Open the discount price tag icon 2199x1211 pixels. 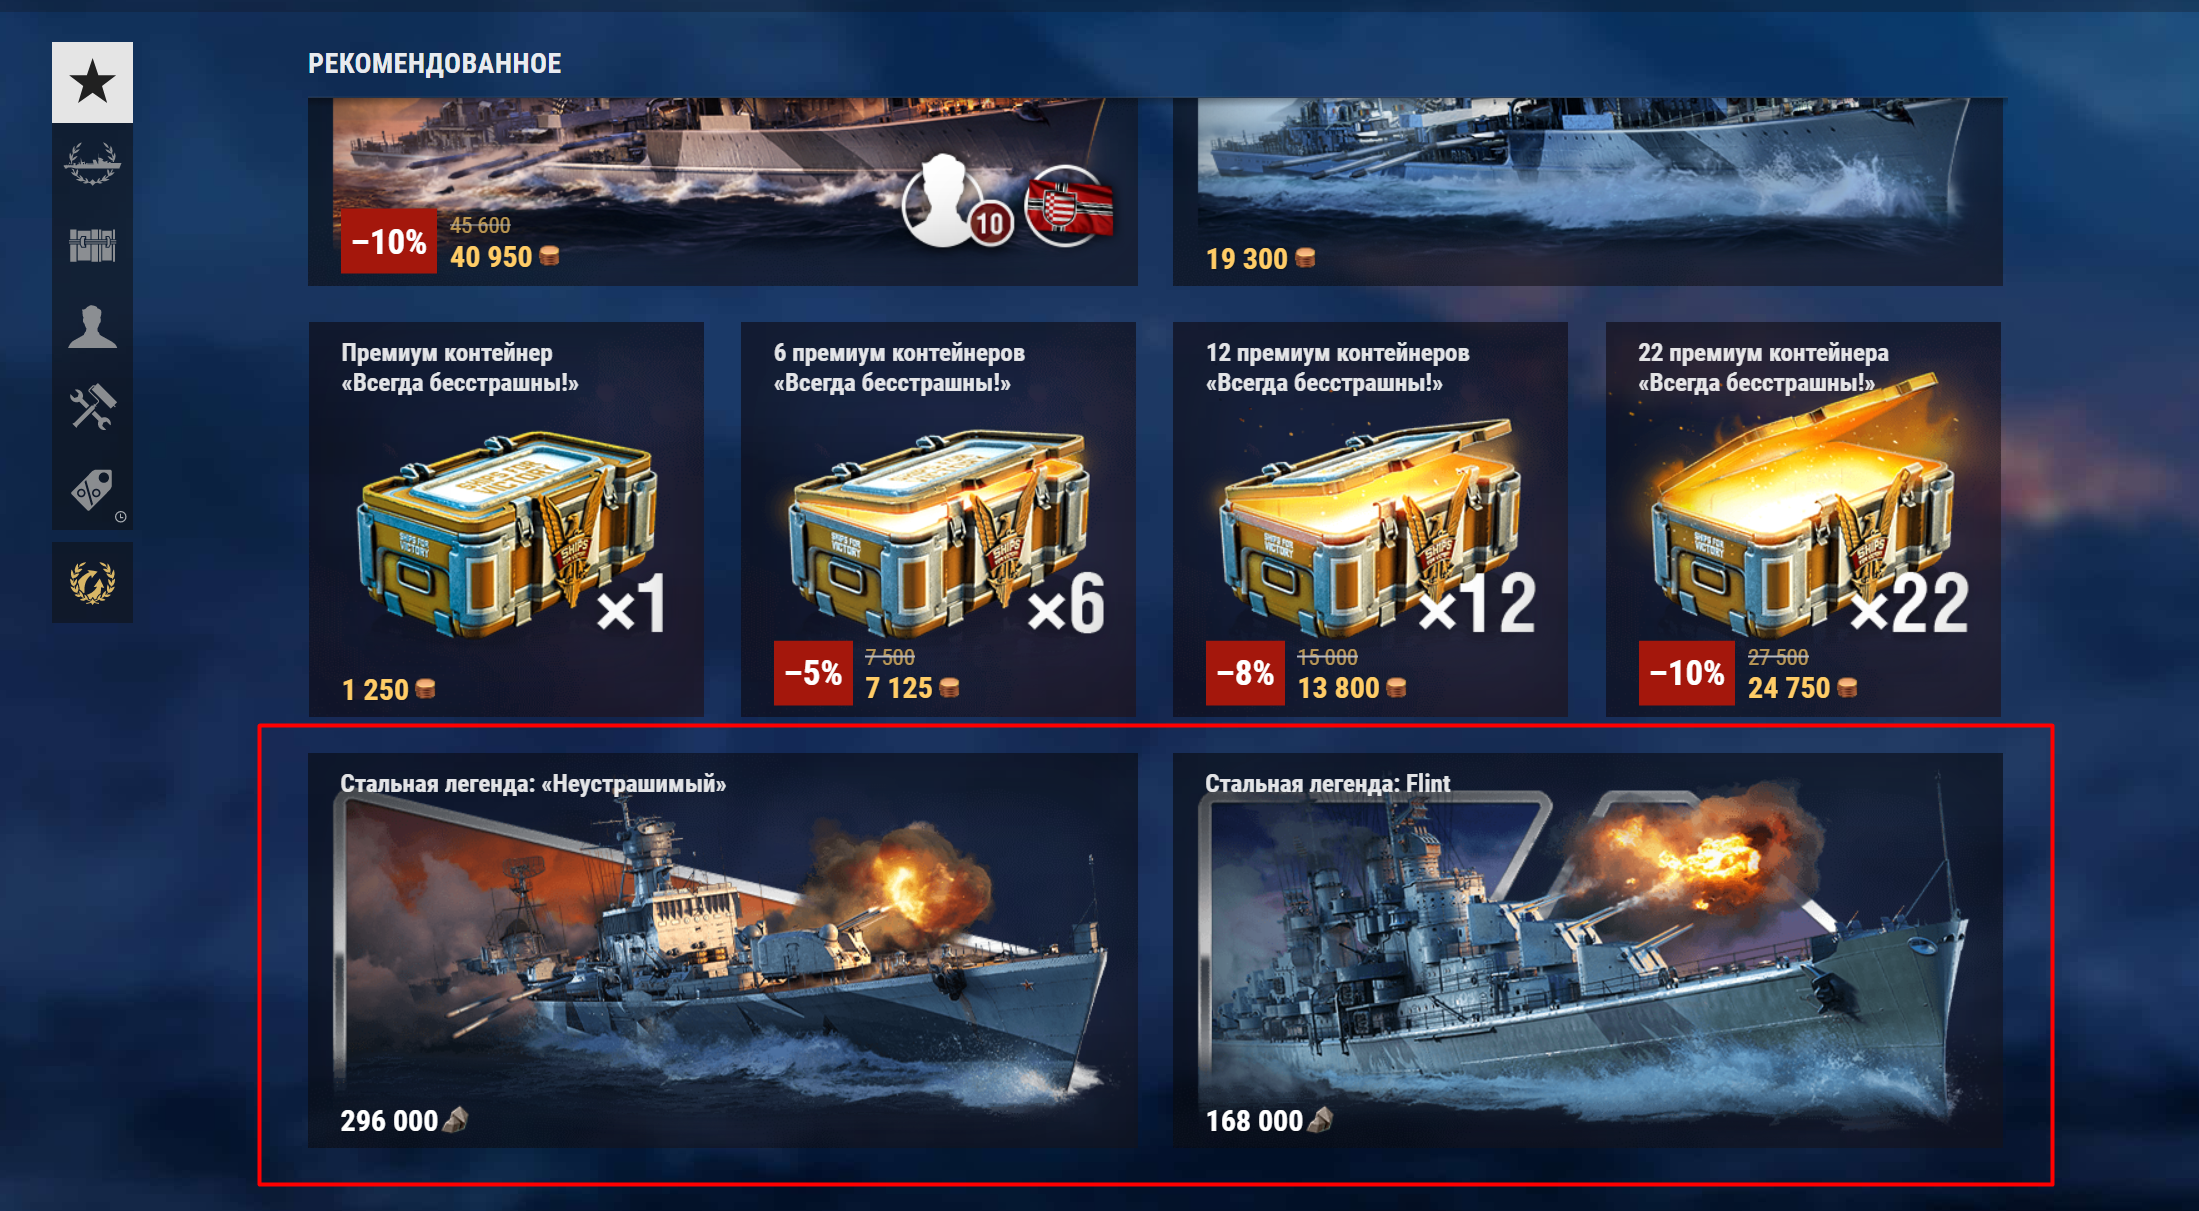click(x=92, y=490)
